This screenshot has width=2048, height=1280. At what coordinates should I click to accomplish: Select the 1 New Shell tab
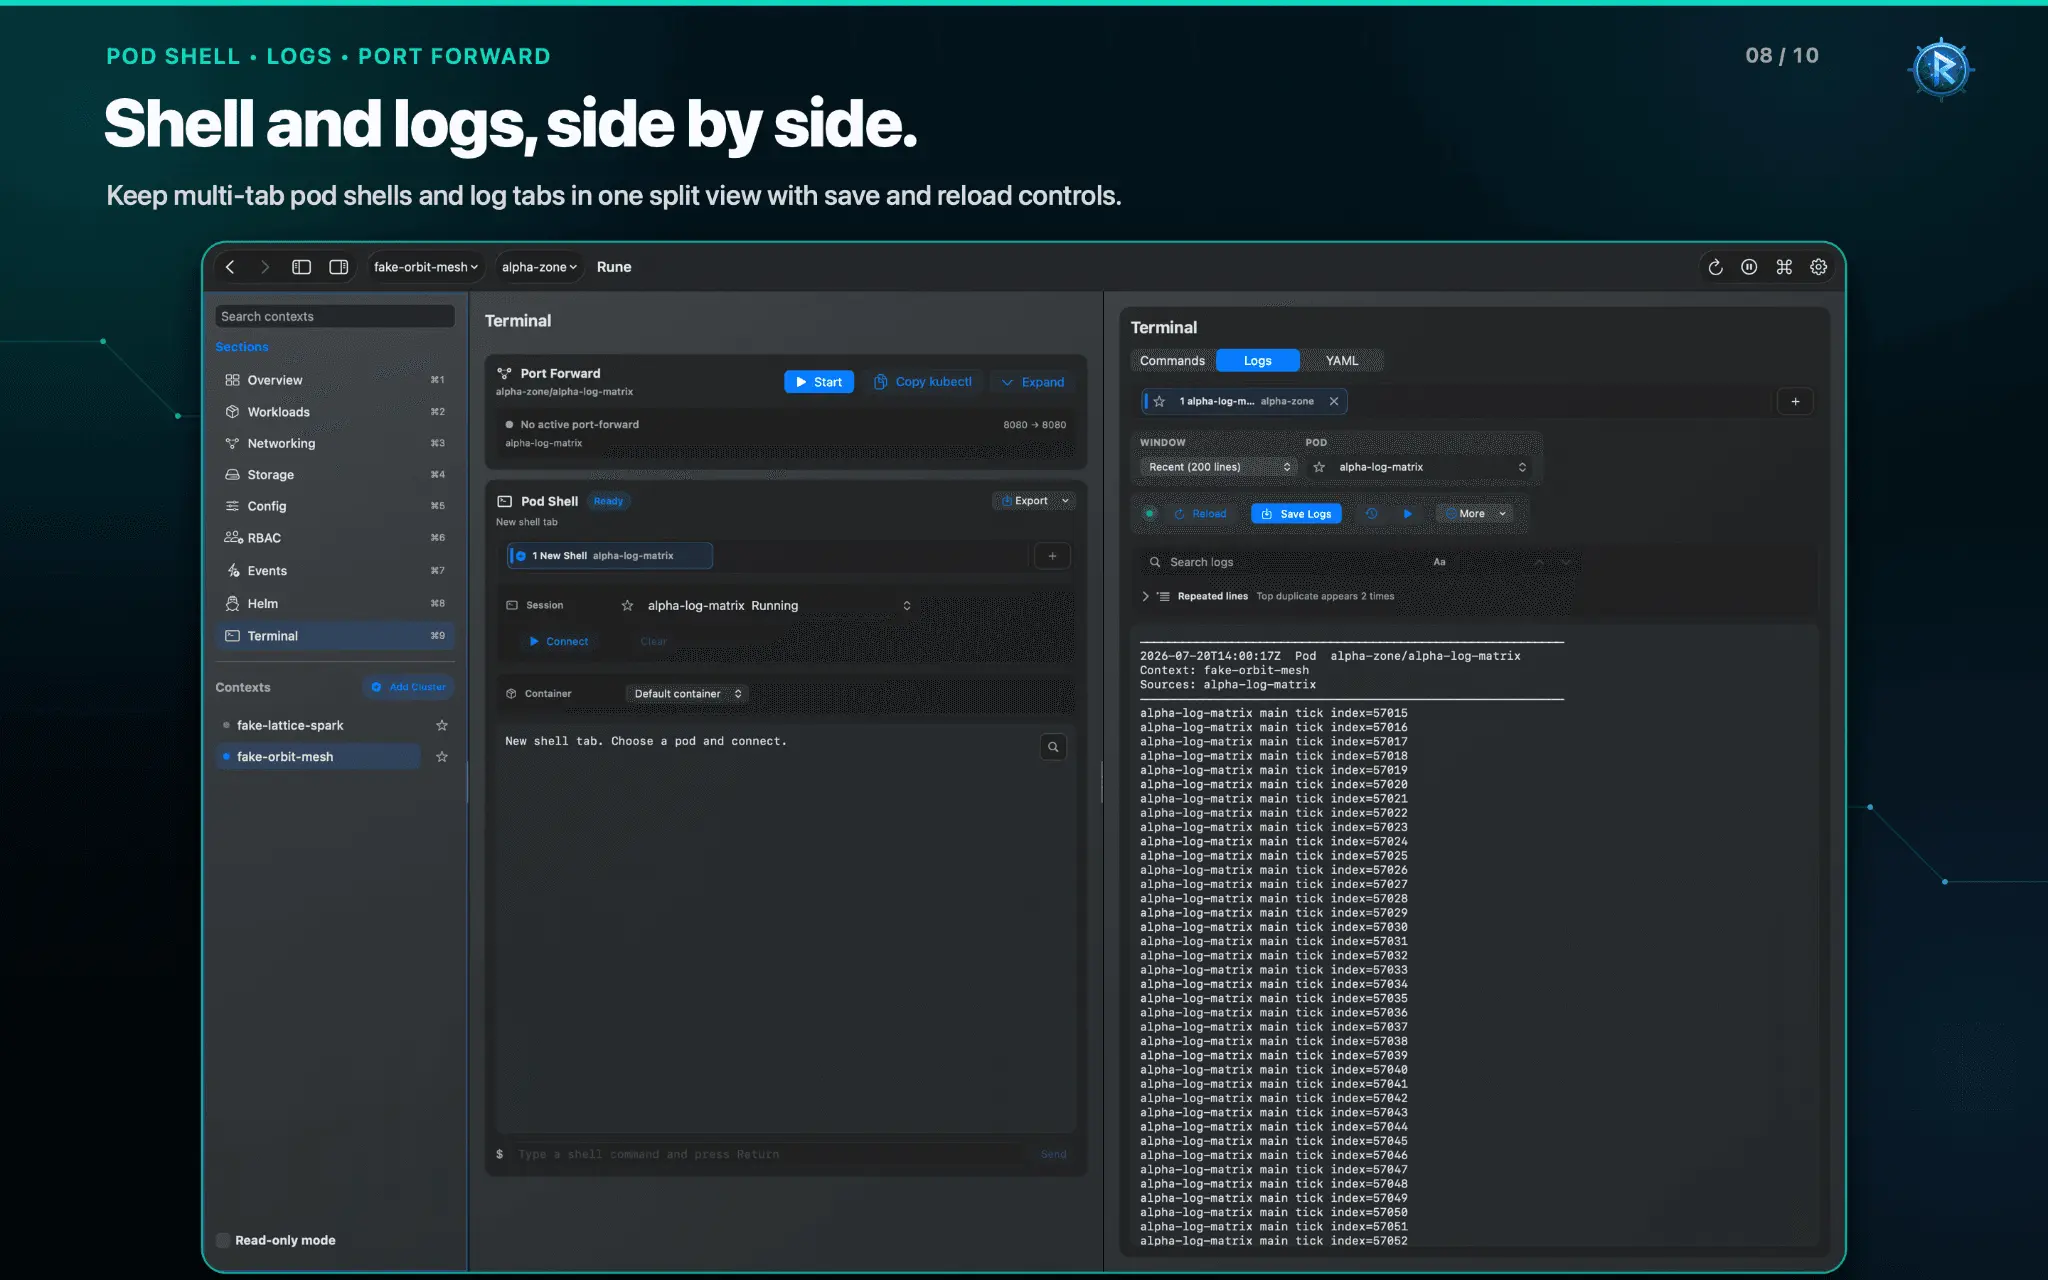pos(610,556)
